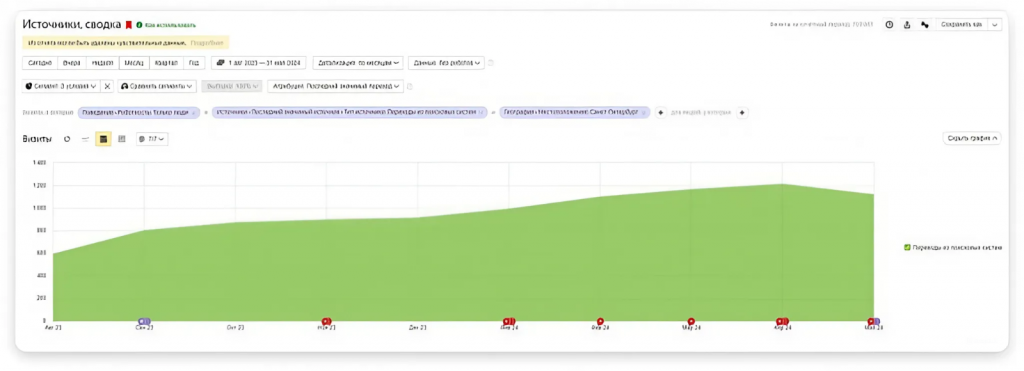Open the 'Сегмент: 3 условия' dropdown
1024x371 pixels.
pyautogui.click(x=61, y=86)
